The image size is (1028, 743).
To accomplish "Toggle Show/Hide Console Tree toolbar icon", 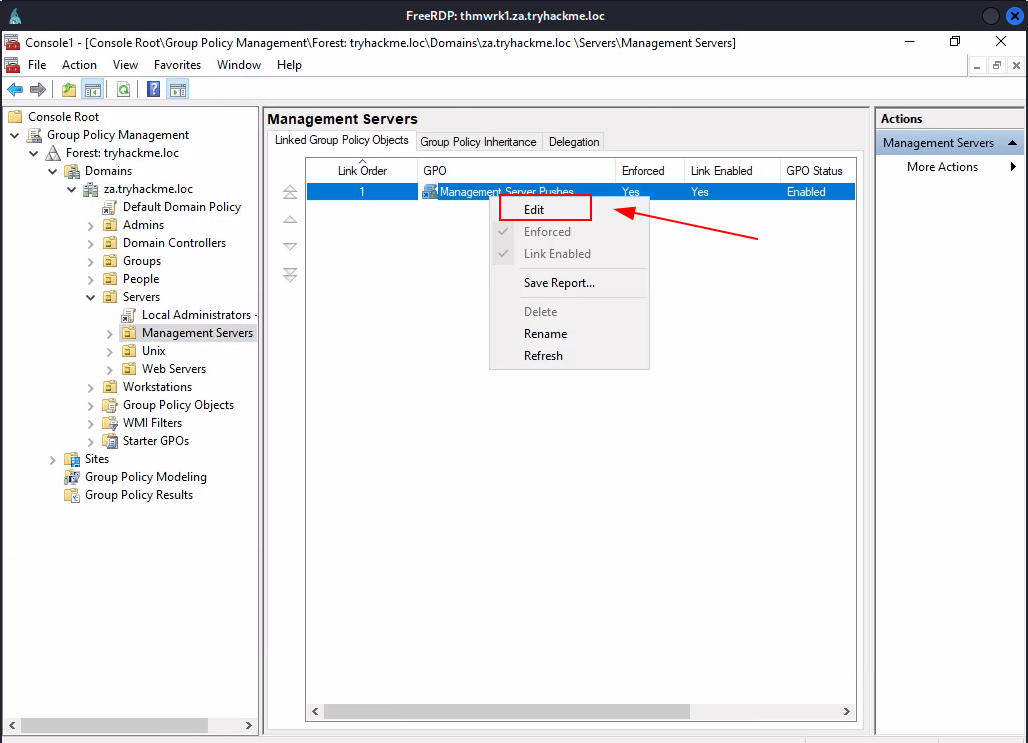I will point(92,89).
